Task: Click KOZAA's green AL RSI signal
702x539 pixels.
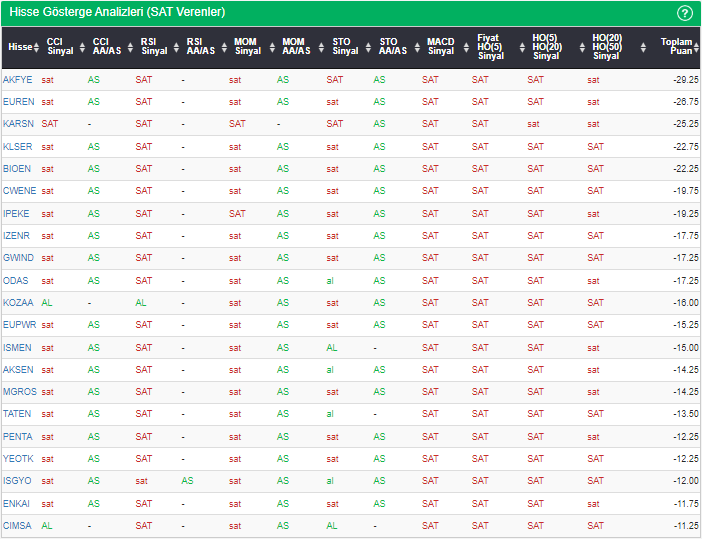Action: 141,303
